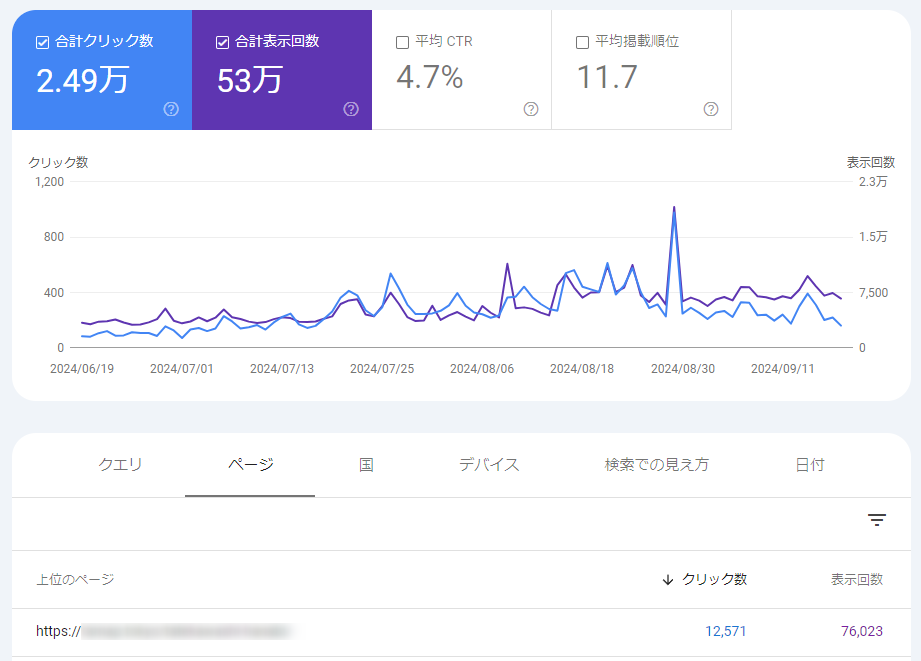
Task: Uncheck the 合計表示回数 checkbox
Action: pos(222,42)
